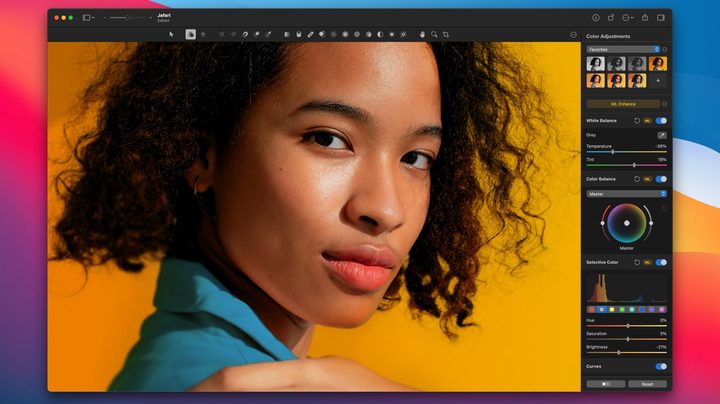Screen dimensions: 720x404
Task: Apply the first black-and-white preset thumbnail
Action: pos(595,64)
